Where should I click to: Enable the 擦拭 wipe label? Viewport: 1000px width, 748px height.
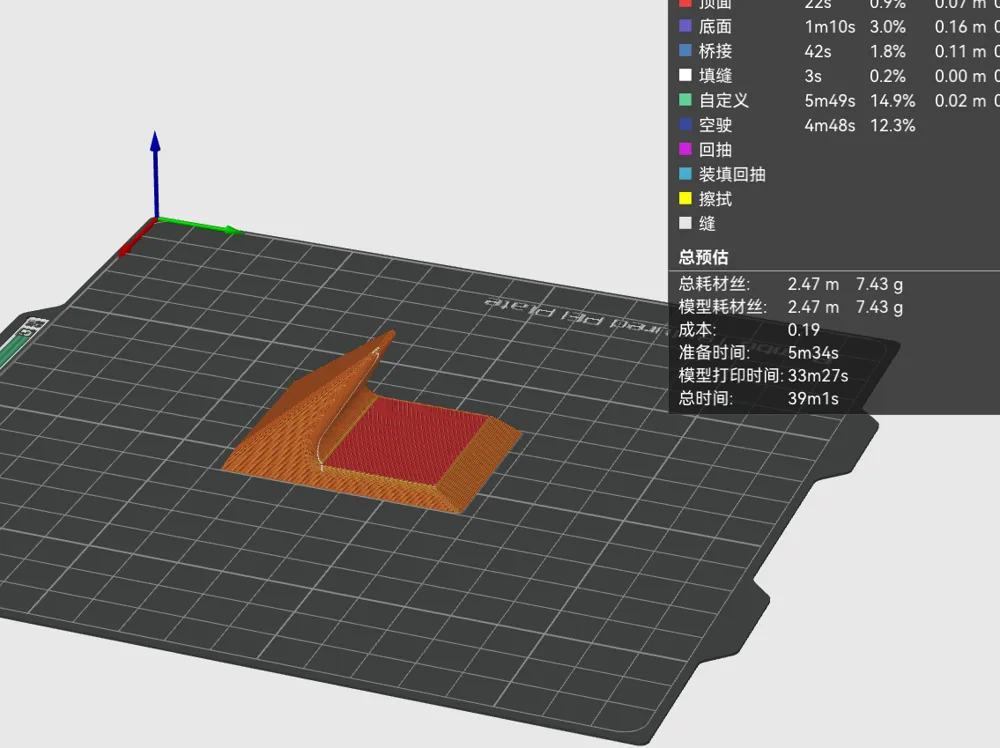(x=715, y=199)
